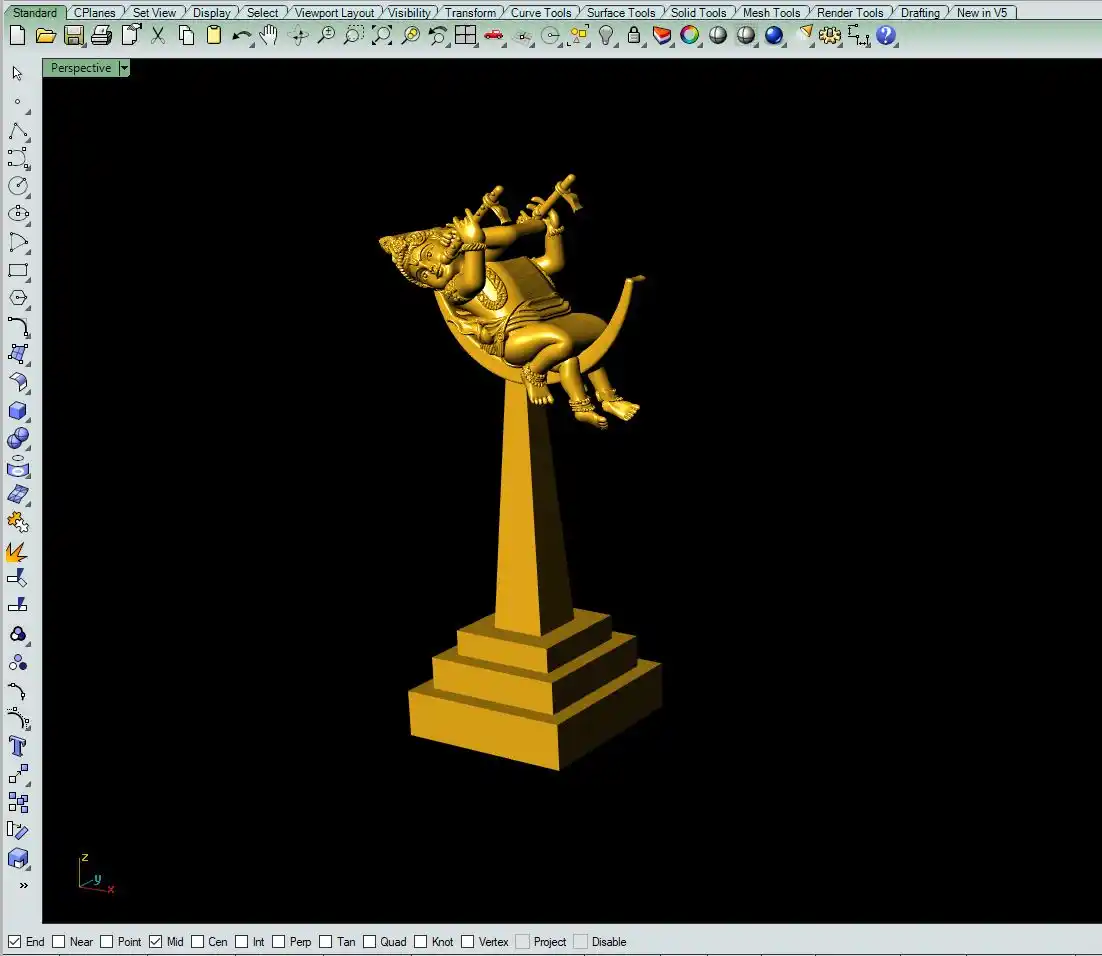Viewport: 1102px width, 956px height.
Task: Open the lock objects padlock icon
Action: point(634,36)
